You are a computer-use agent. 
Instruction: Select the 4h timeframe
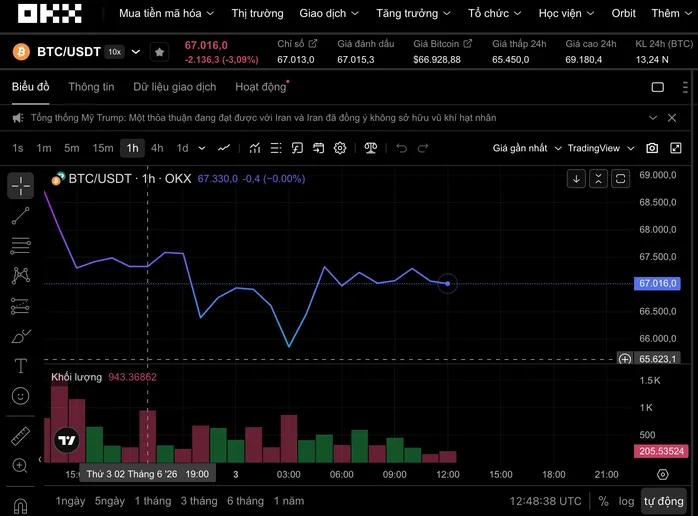click(157, 148)
